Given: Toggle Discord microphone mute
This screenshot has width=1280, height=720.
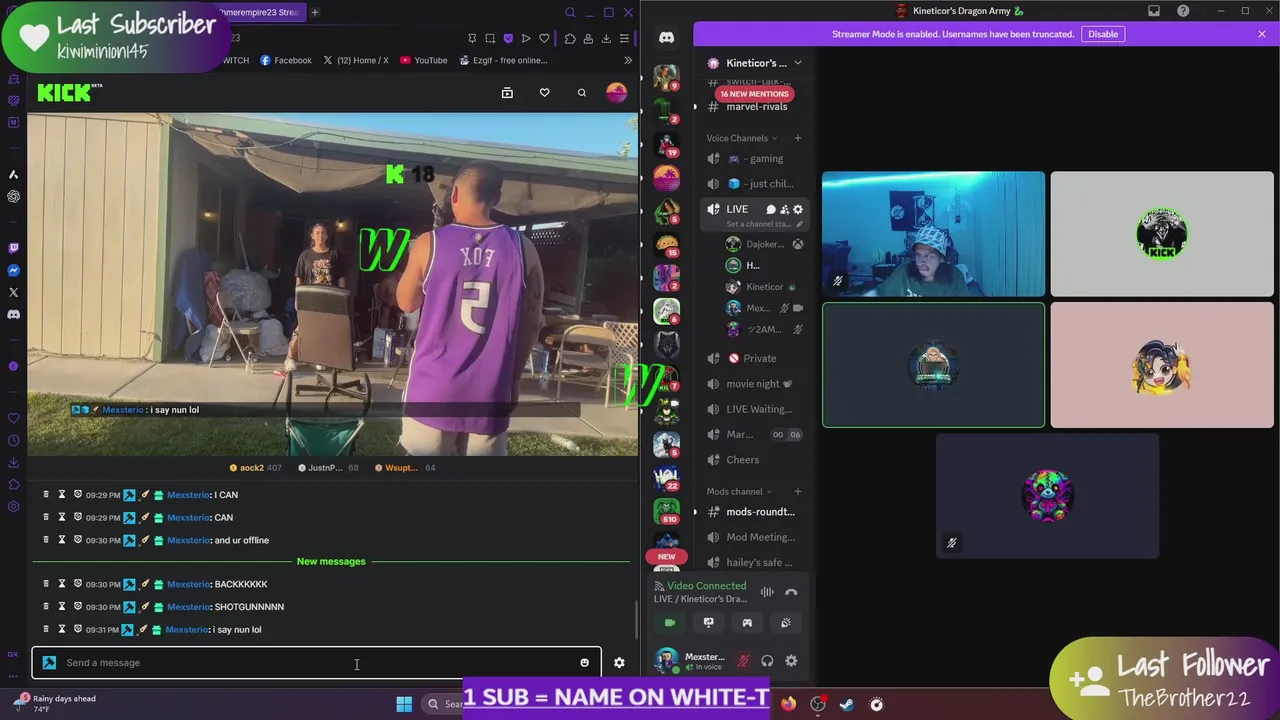Looking at the screenshot, I should pyautogui.click(x=743, y=661).
